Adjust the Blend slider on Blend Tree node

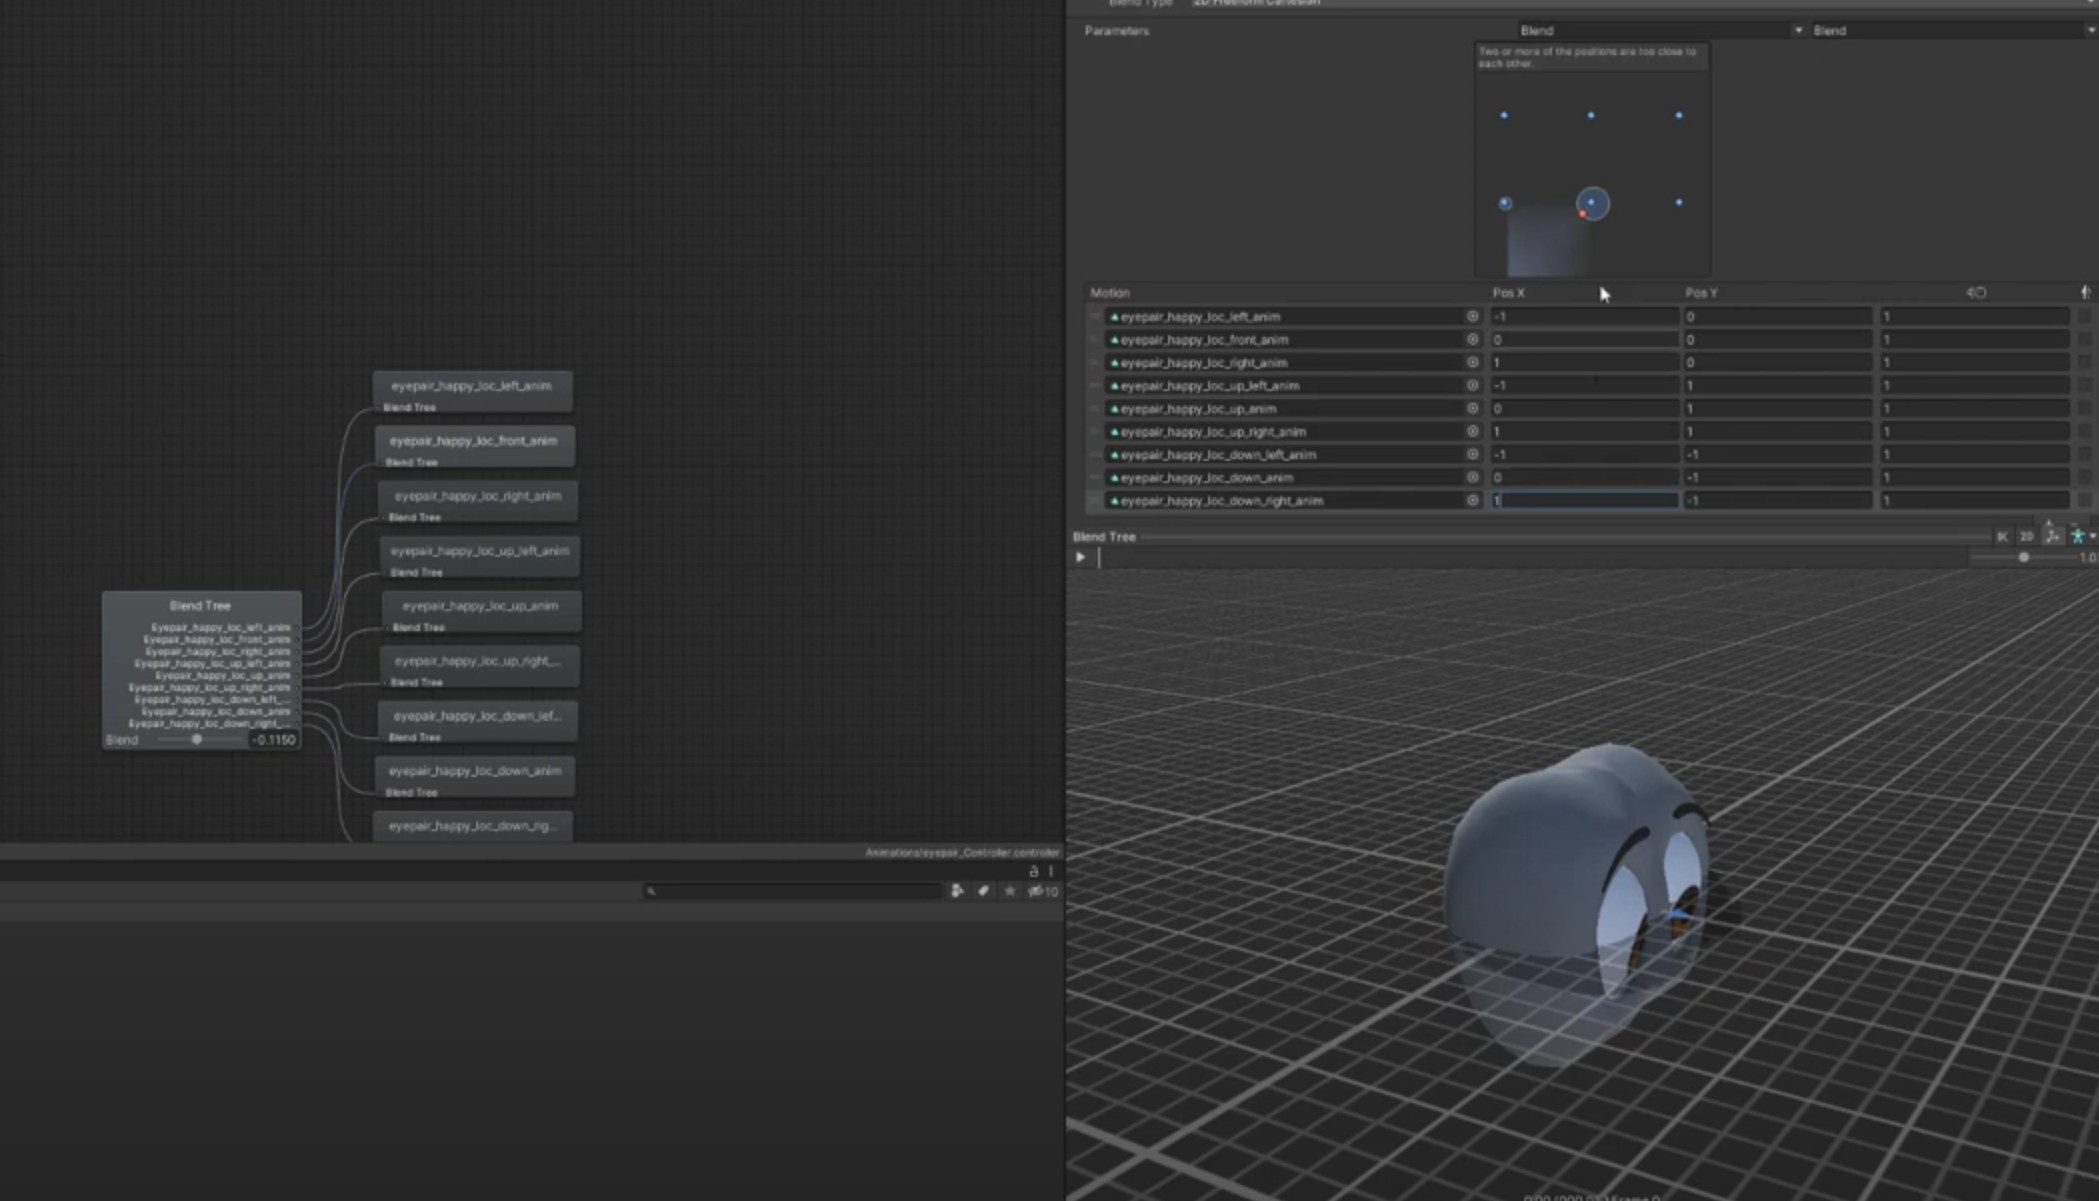pyautogui.click(x=197, y=740)
